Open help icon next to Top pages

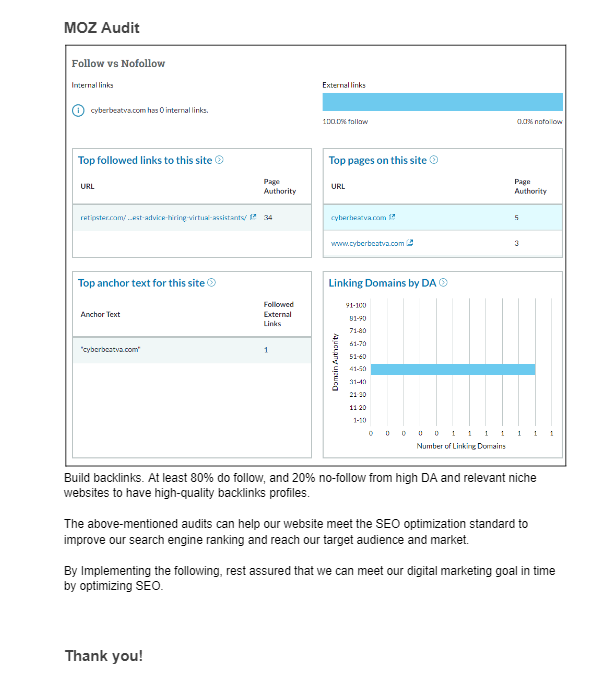[x=434, y=160]
